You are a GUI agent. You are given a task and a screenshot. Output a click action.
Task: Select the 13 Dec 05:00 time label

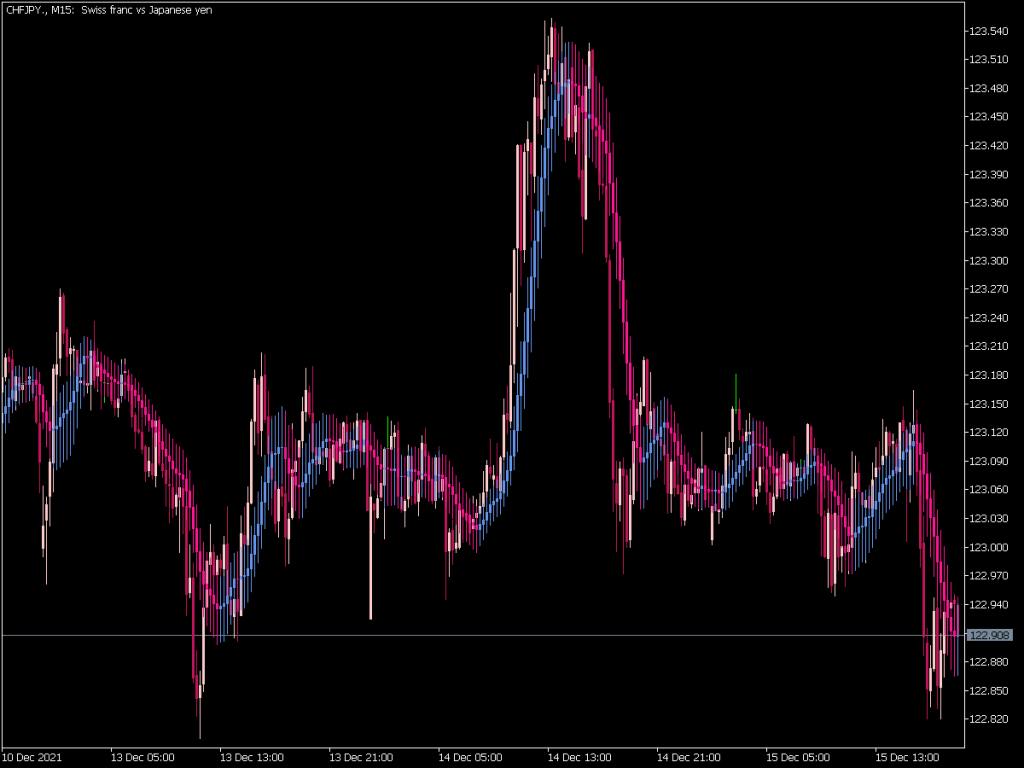pyautogui.click(x=145, y=757)
